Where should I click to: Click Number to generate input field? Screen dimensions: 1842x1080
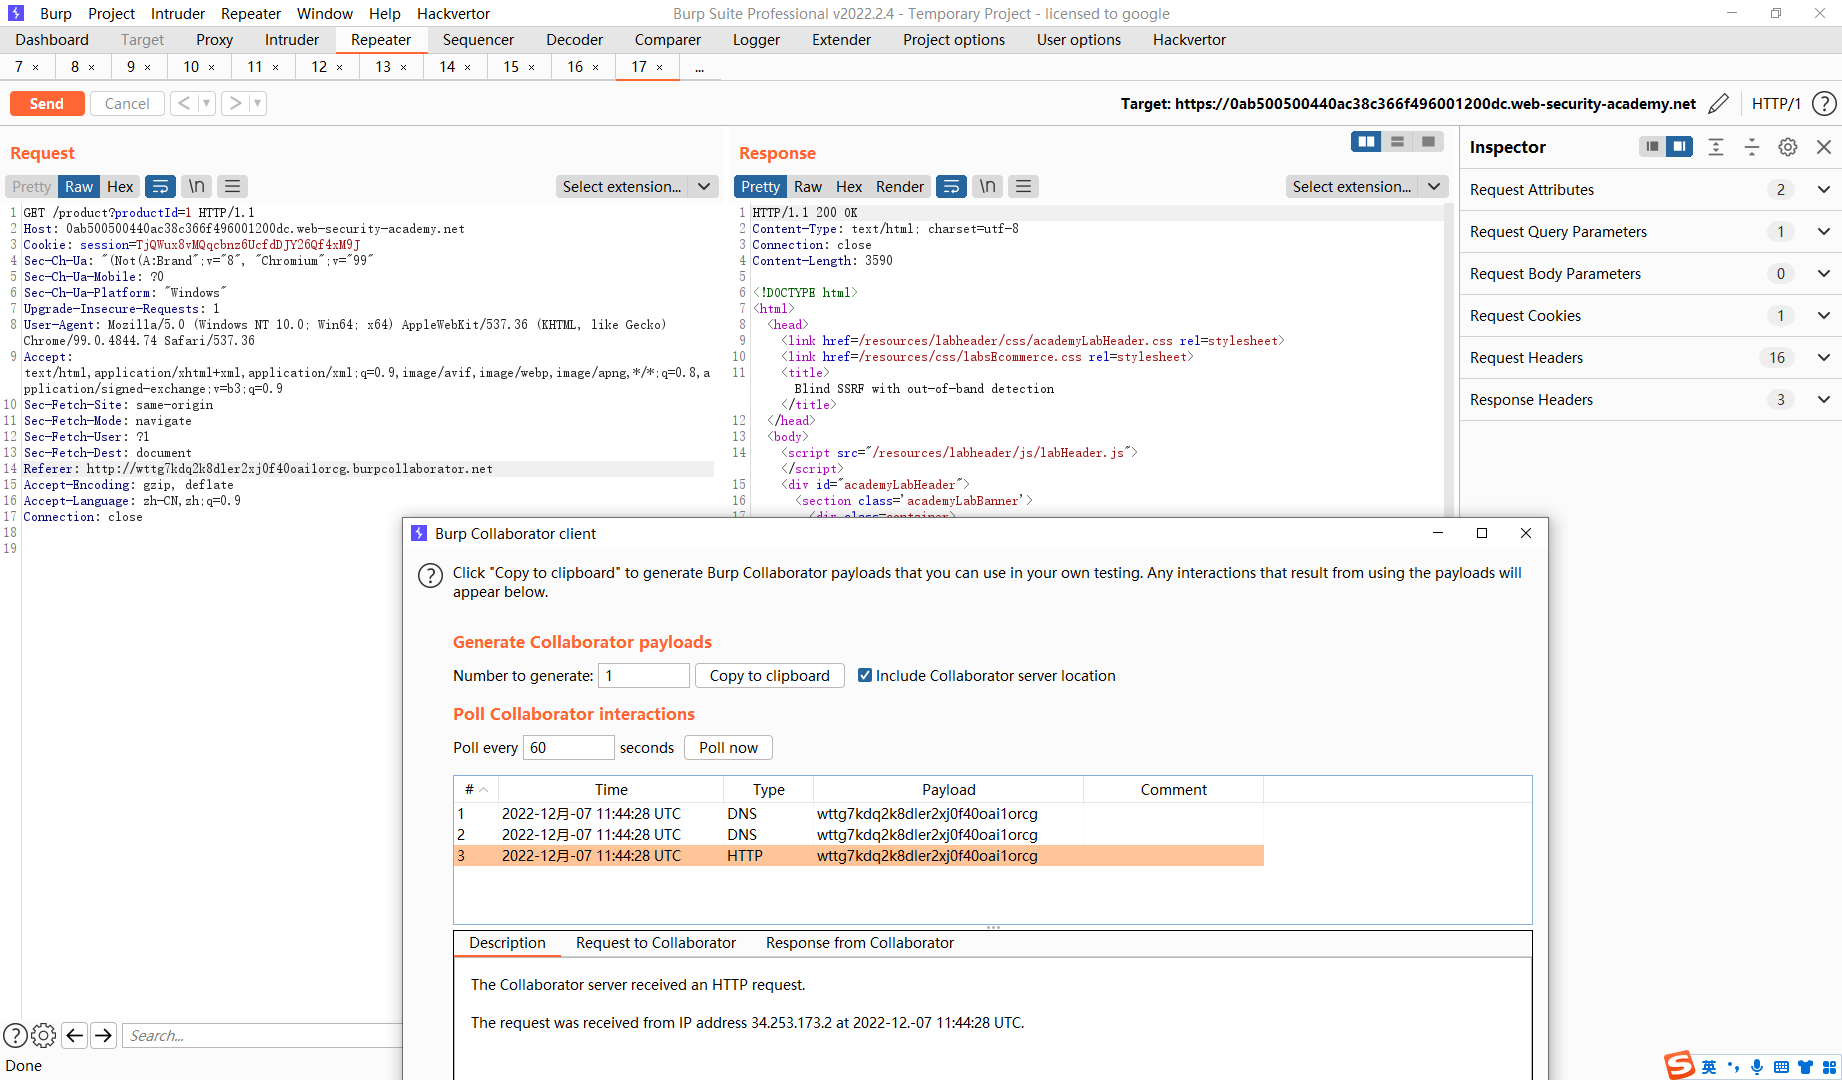tap(644, 676)
